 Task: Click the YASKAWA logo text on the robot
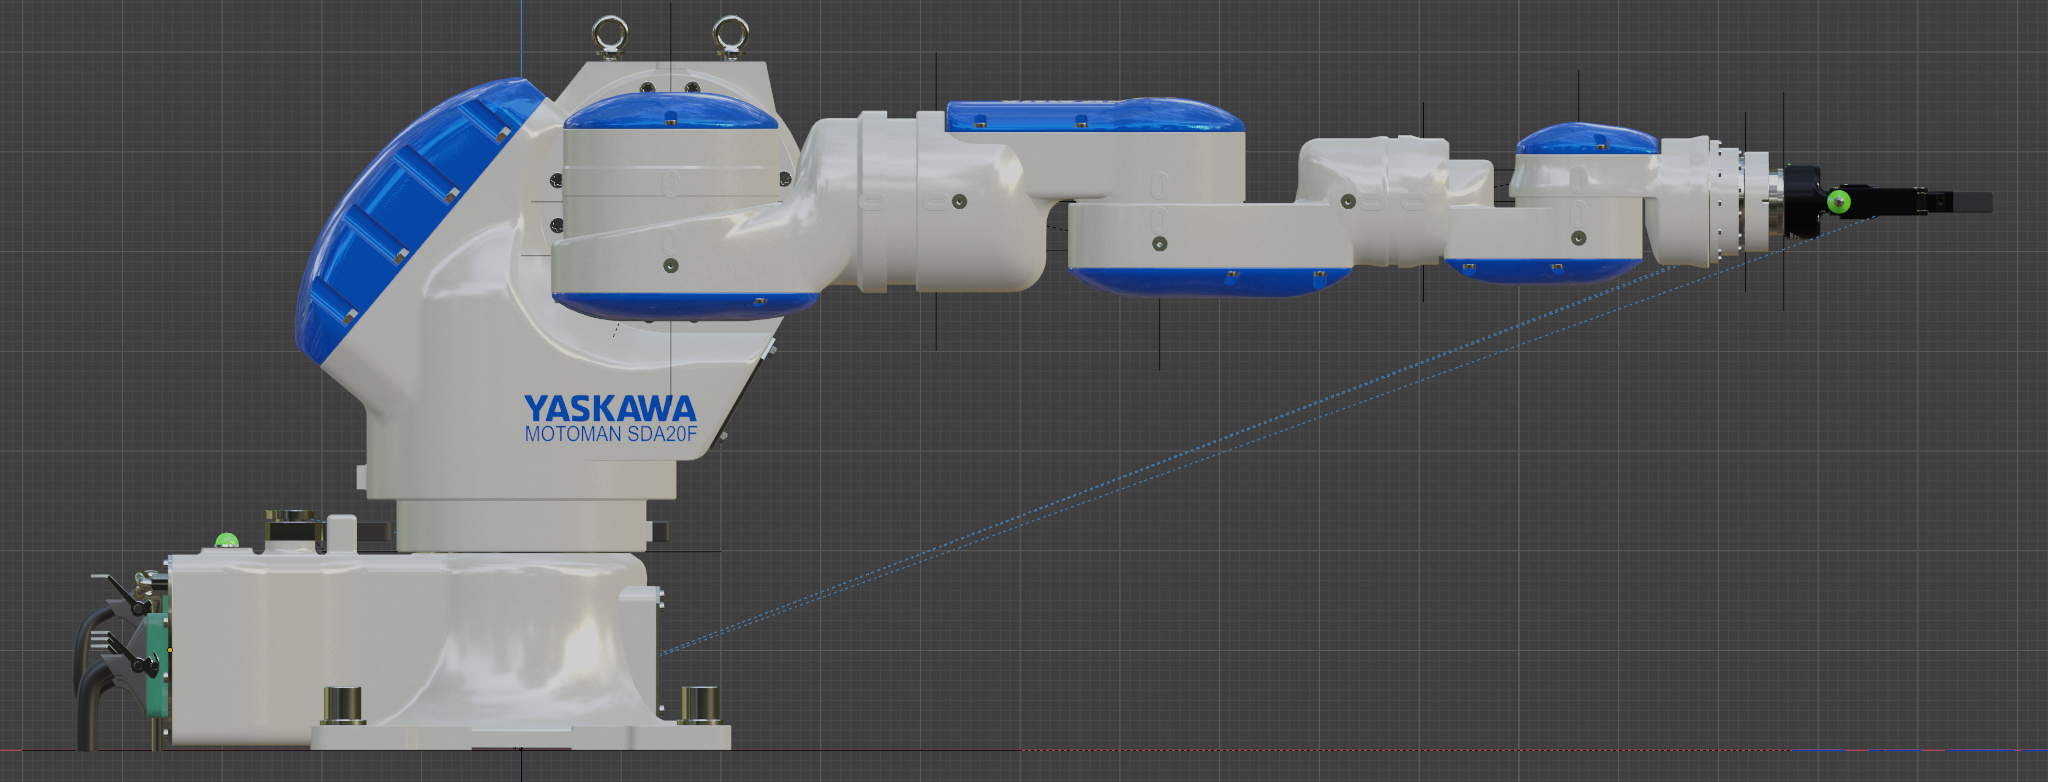click(x=610, y=408)
